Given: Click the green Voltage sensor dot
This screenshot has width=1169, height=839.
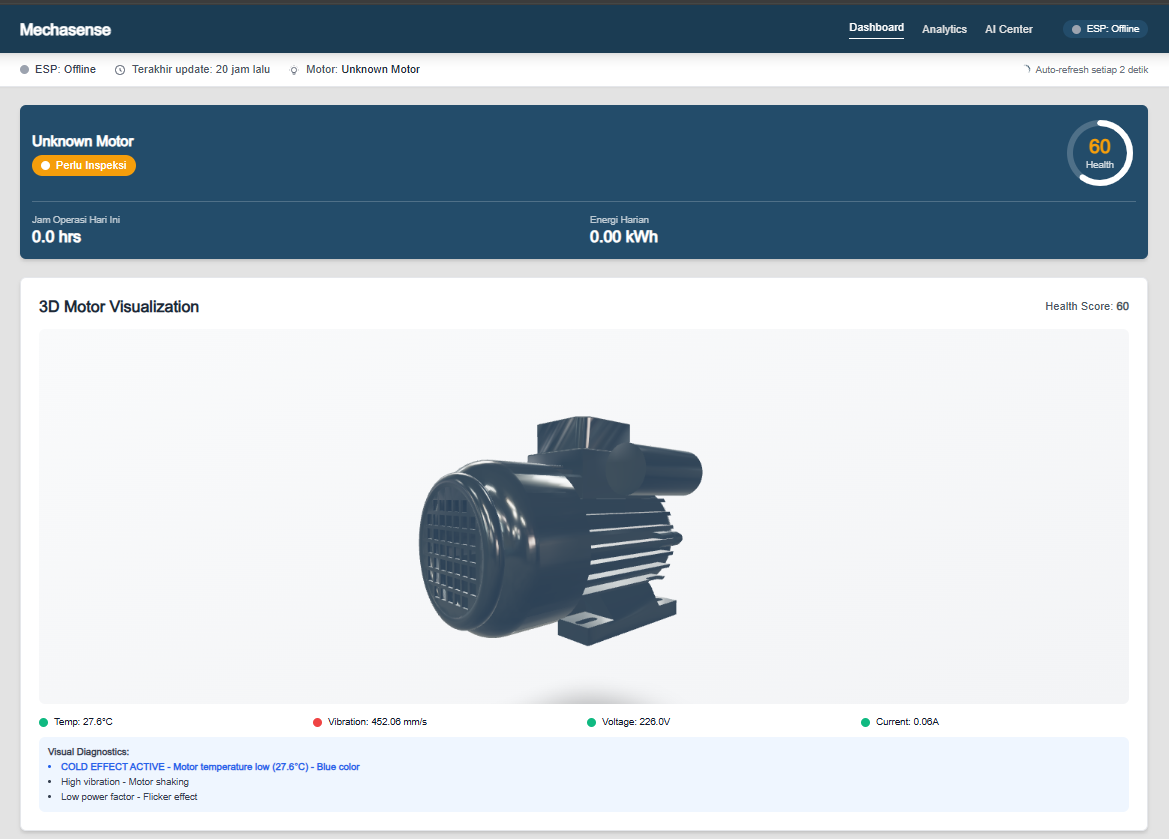Looking at the screenshot, I should (593, 721).
